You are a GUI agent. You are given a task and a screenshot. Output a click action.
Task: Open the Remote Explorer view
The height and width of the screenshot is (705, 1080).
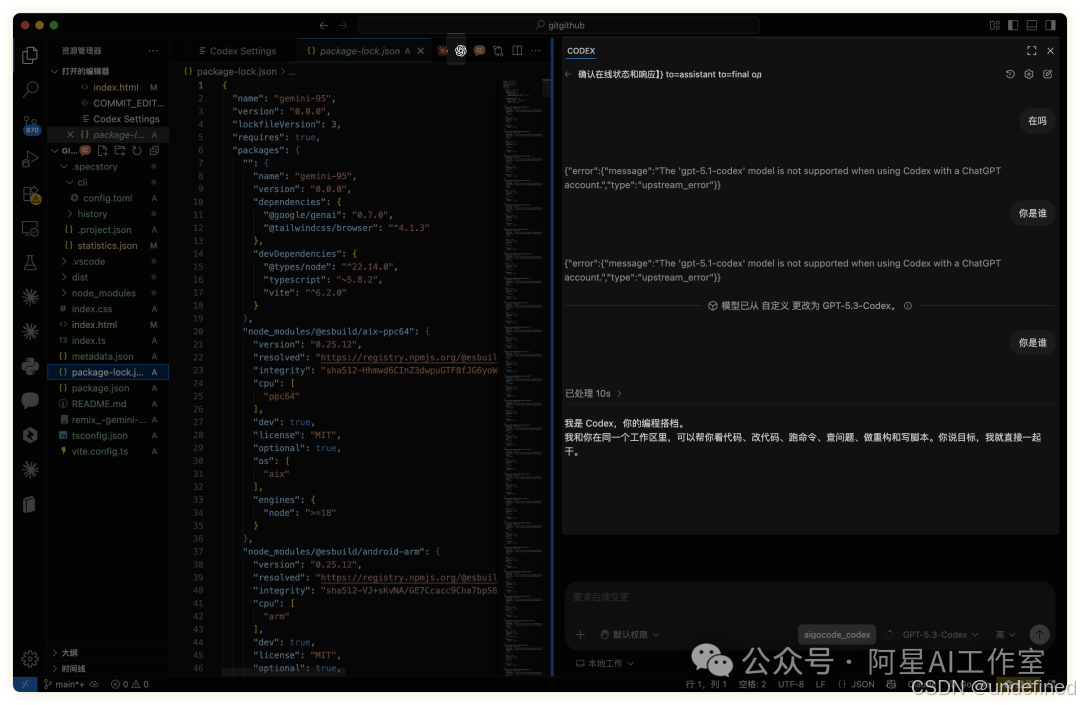point(30,229)
